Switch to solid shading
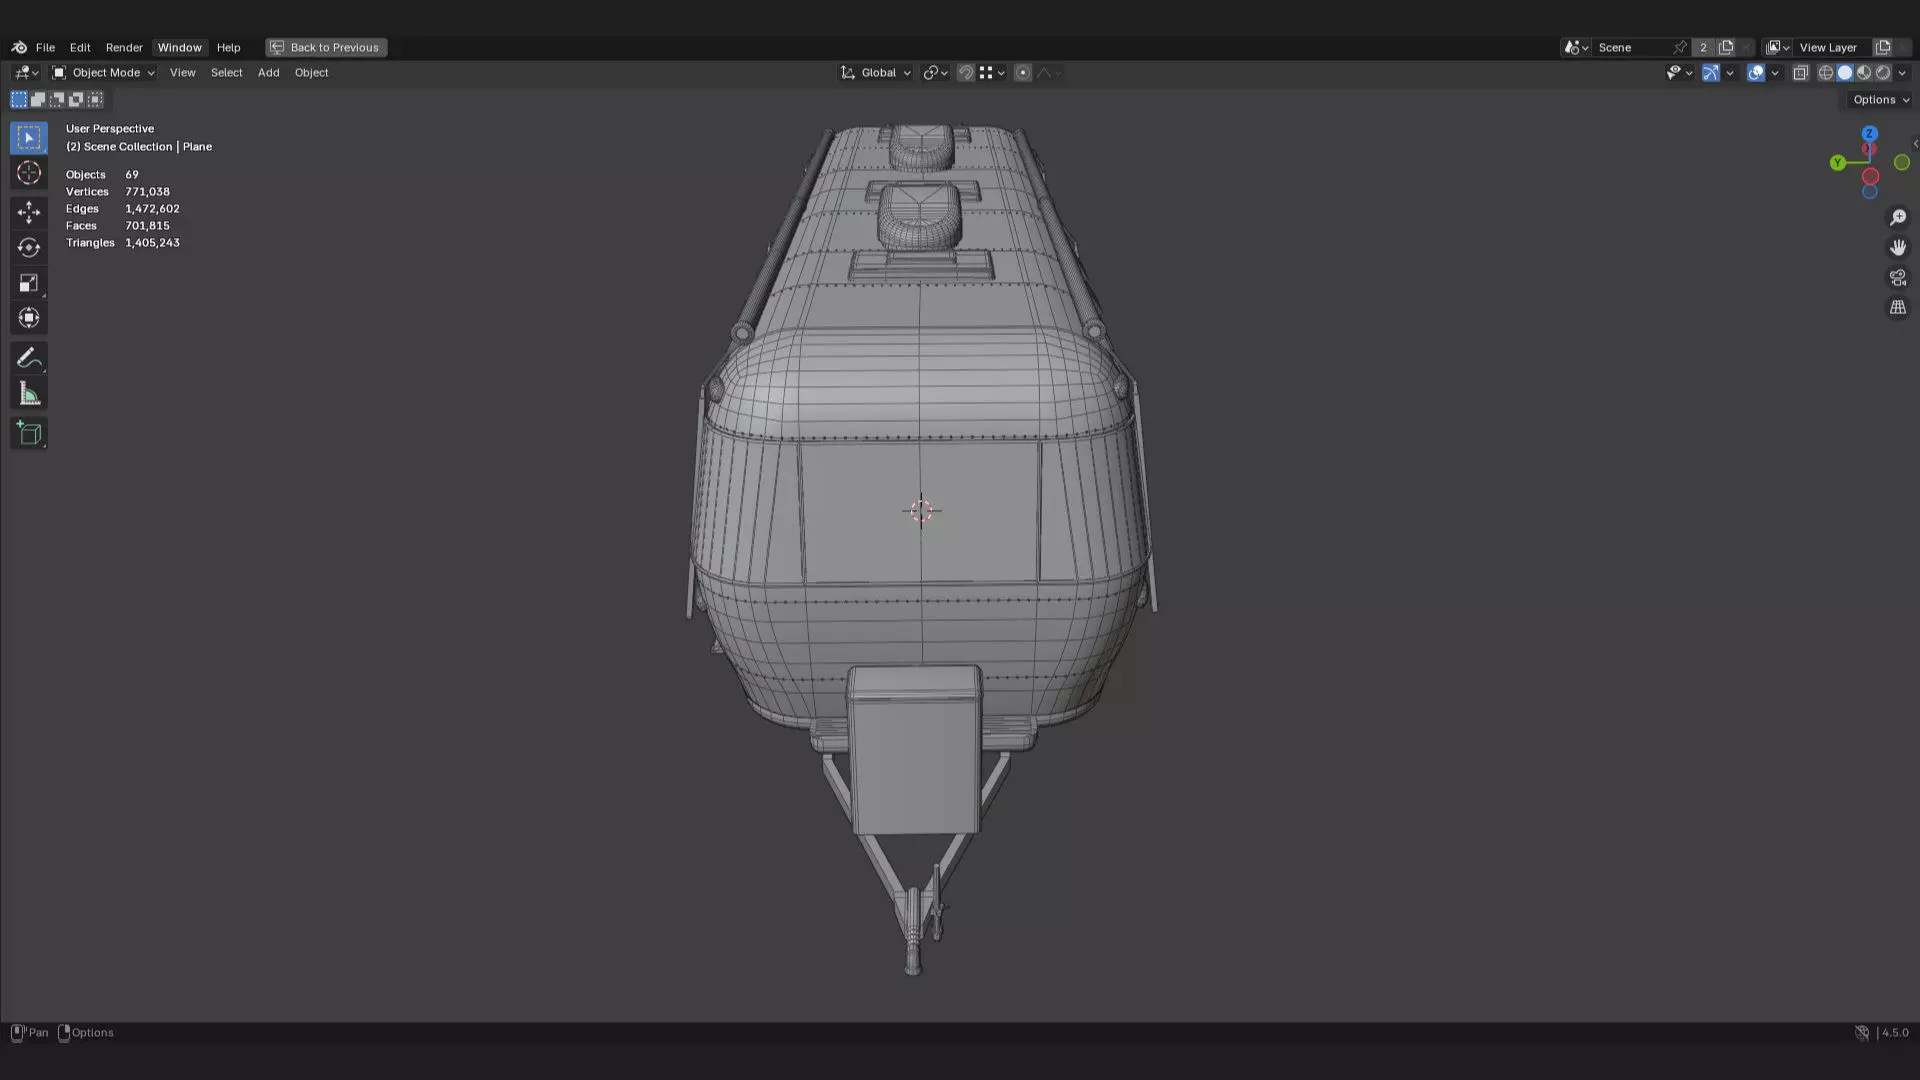Viewport: 1920px width, 1080px height. pos(1845,73)
